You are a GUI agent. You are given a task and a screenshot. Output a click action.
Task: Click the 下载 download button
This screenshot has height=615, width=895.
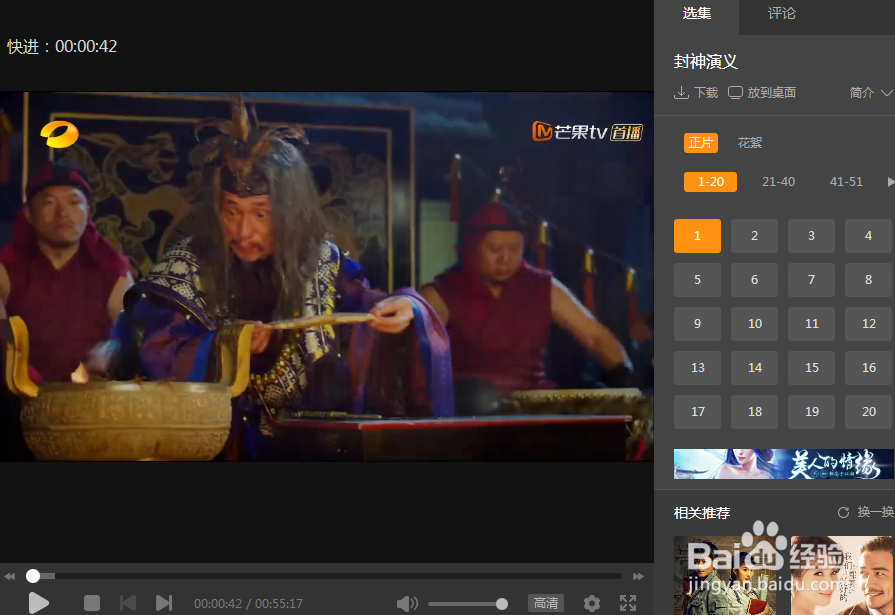tap(696, 93)
